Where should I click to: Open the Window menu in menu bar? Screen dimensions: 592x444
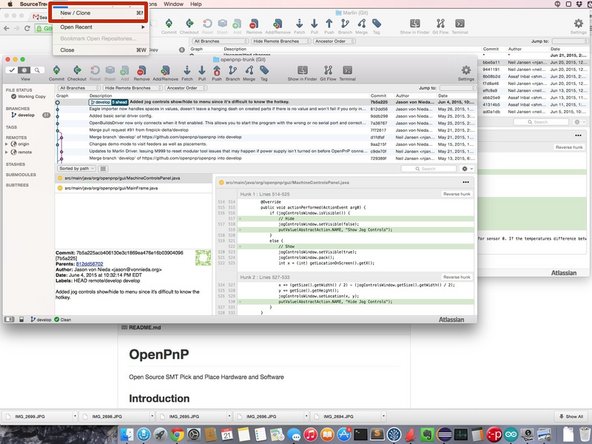[173, 4]
